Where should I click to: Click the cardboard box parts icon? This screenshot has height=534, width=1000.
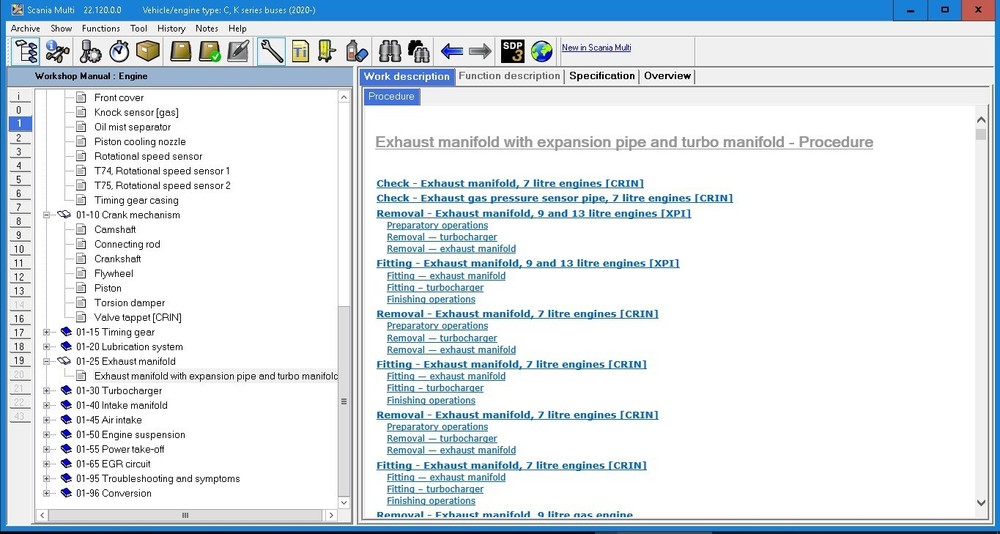(x=147, y=51)
